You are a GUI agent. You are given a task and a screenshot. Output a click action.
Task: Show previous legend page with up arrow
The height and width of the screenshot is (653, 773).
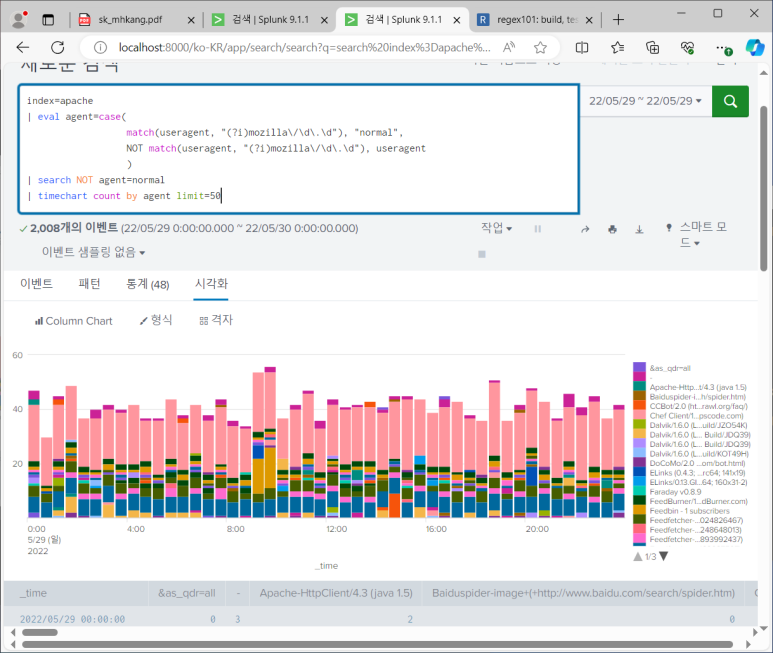point(637,556)
